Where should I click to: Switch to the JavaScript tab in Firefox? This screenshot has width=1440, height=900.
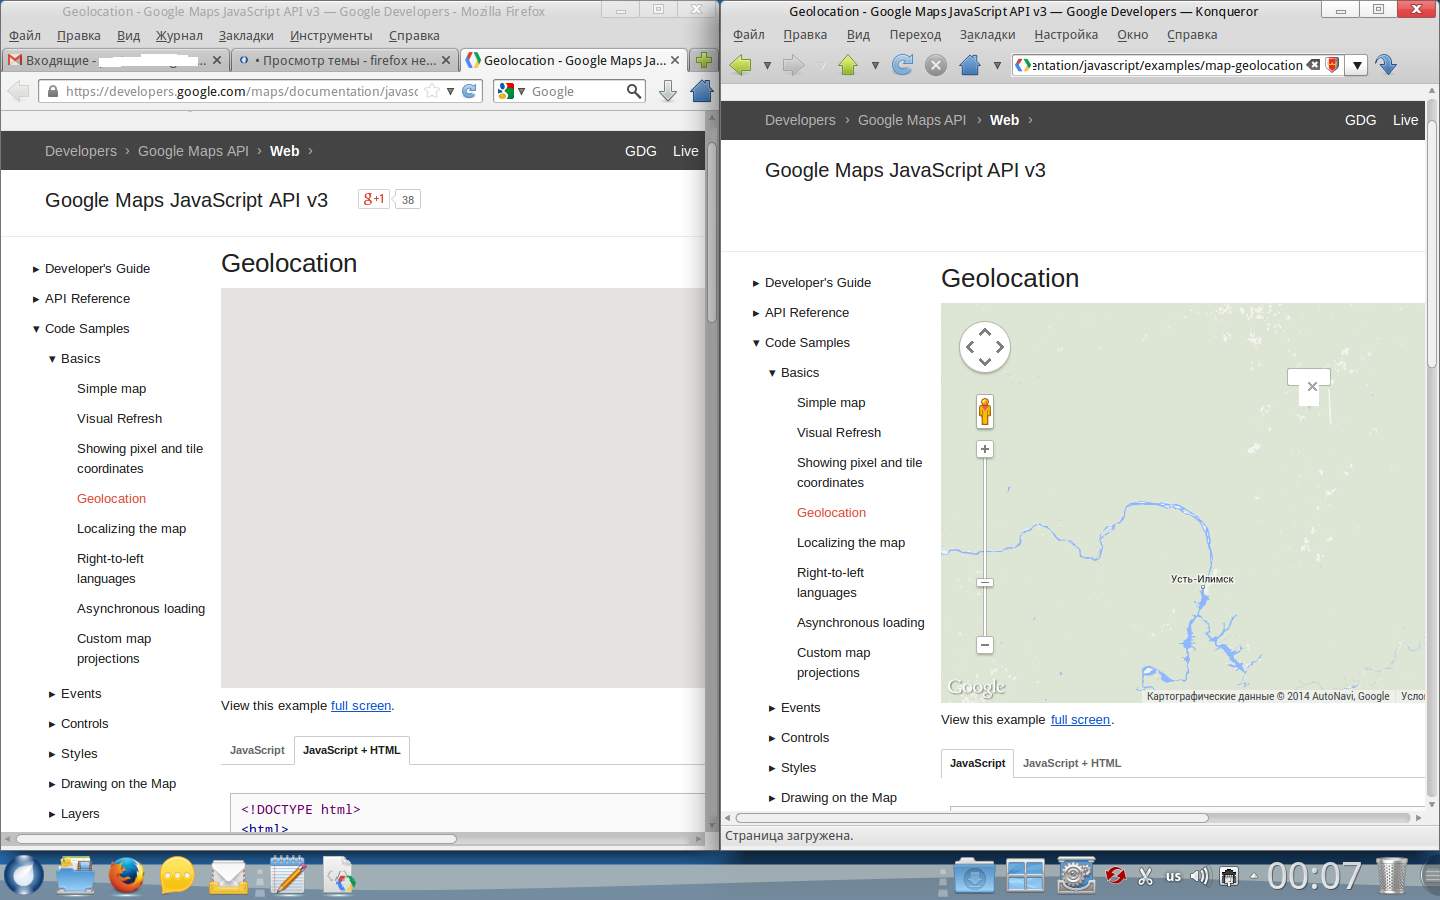pos(257,750)
